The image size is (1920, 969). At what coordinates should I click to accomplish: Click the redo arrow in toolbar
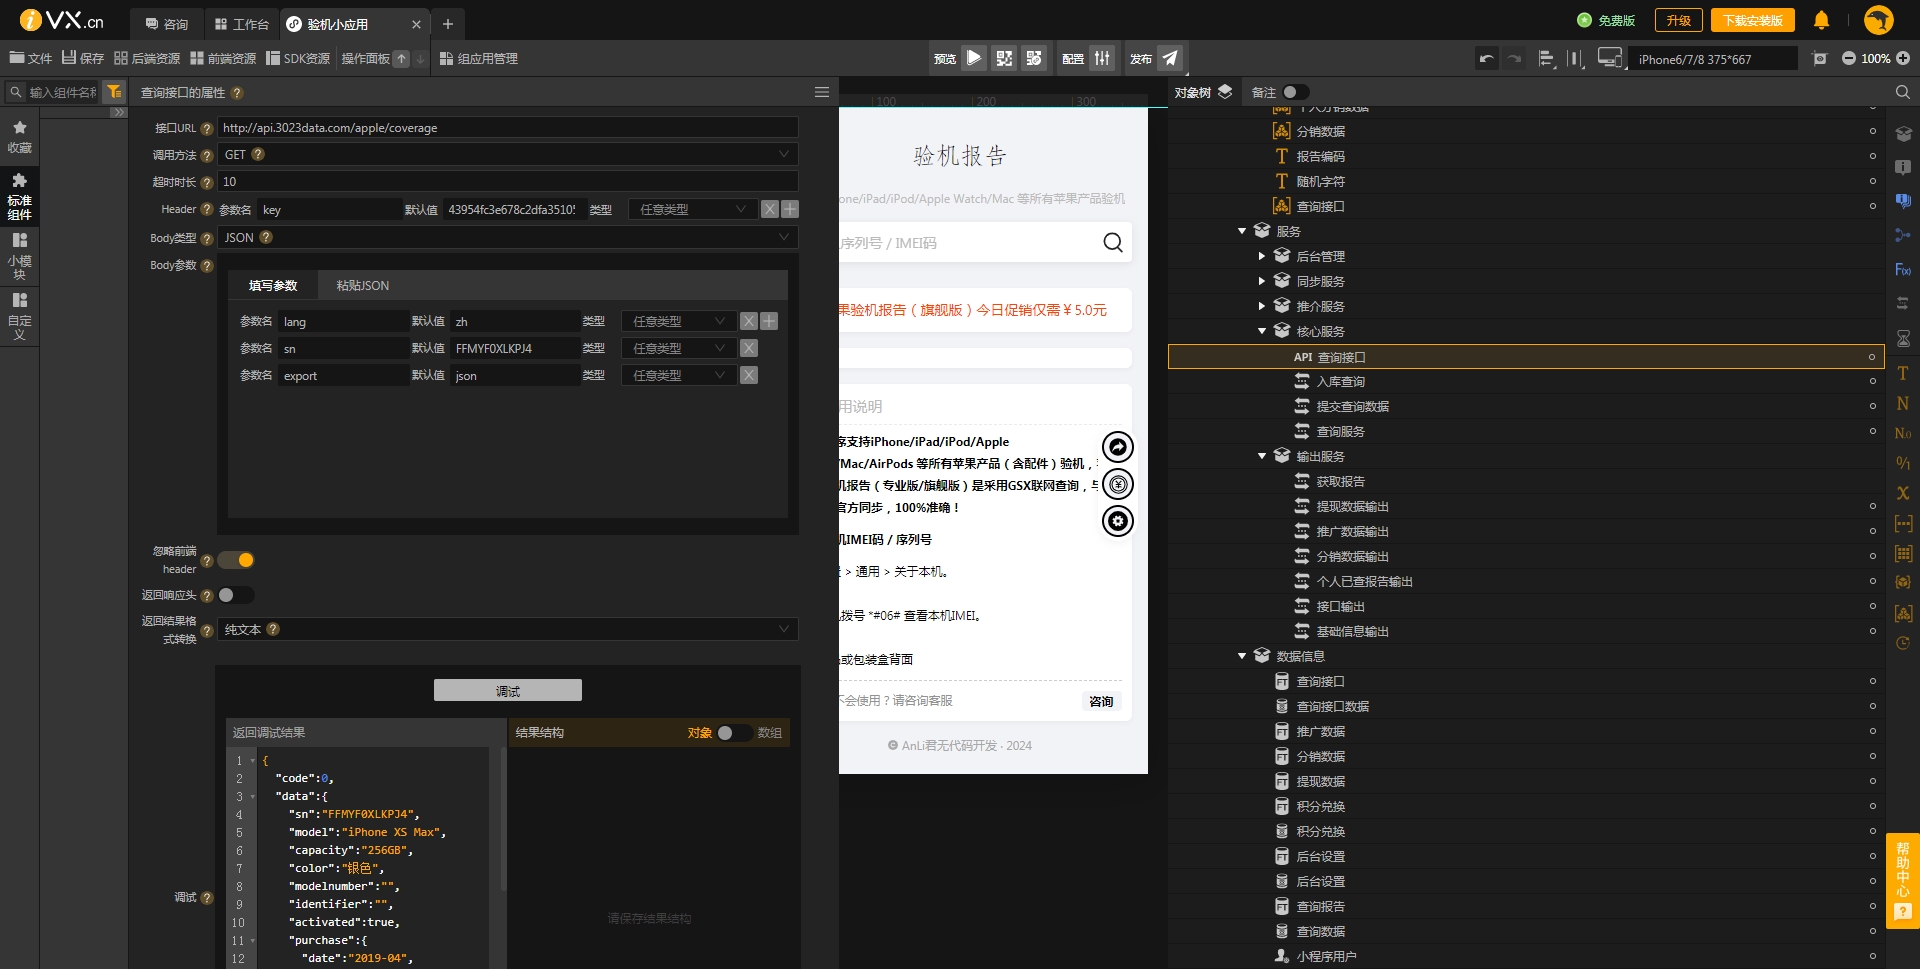pyautogui.click(x=1515, y=59)
